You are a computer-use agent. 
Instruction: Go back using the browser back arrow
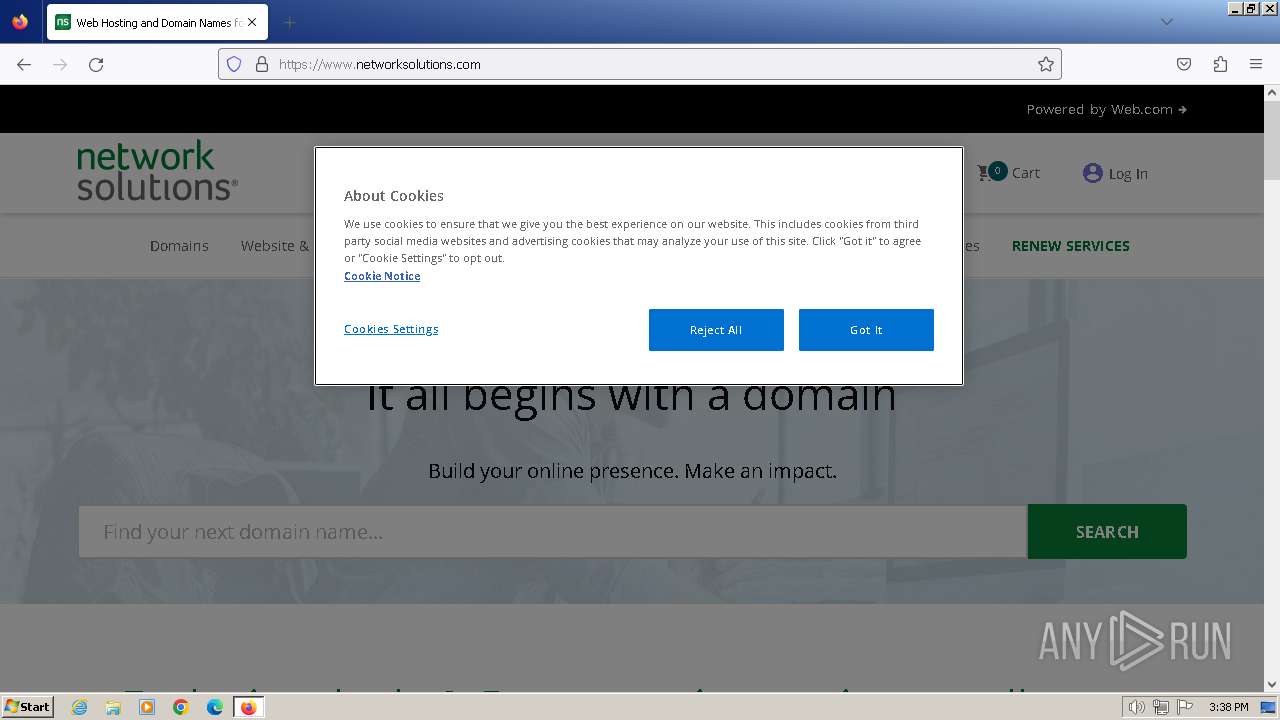pos(24,64)
